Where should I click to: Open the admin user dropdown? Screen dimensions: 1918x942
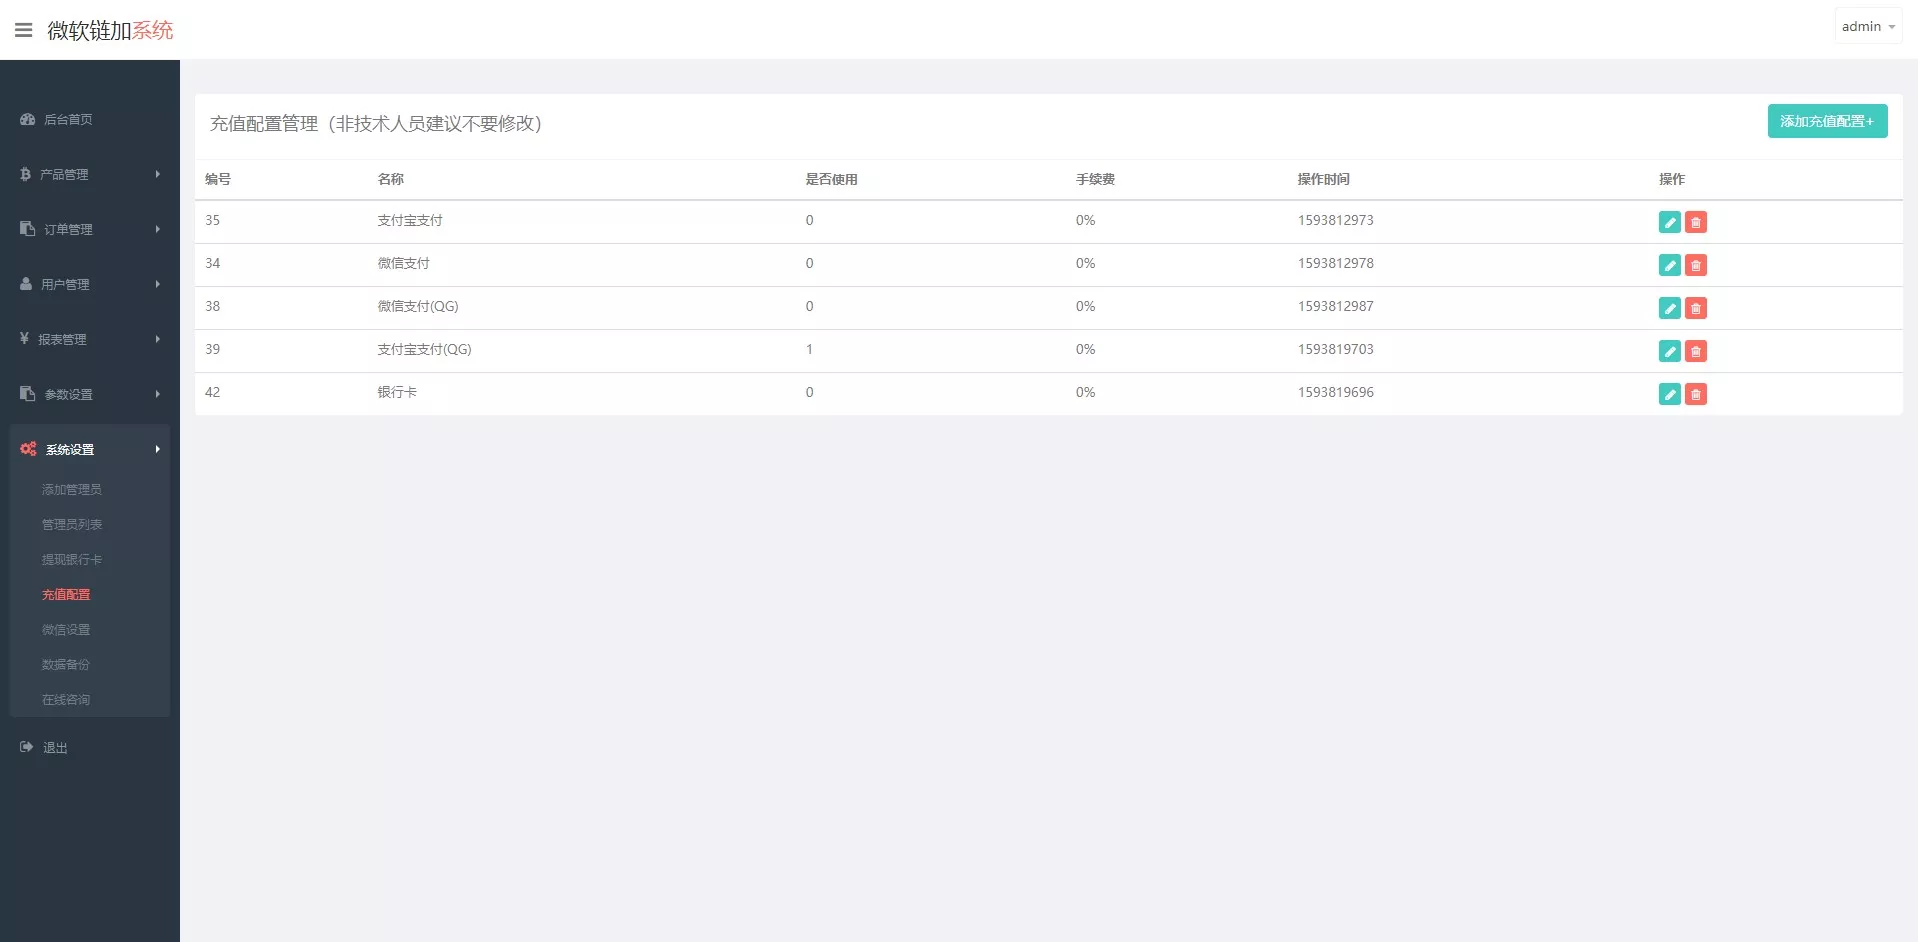[x=1867, y=27]
